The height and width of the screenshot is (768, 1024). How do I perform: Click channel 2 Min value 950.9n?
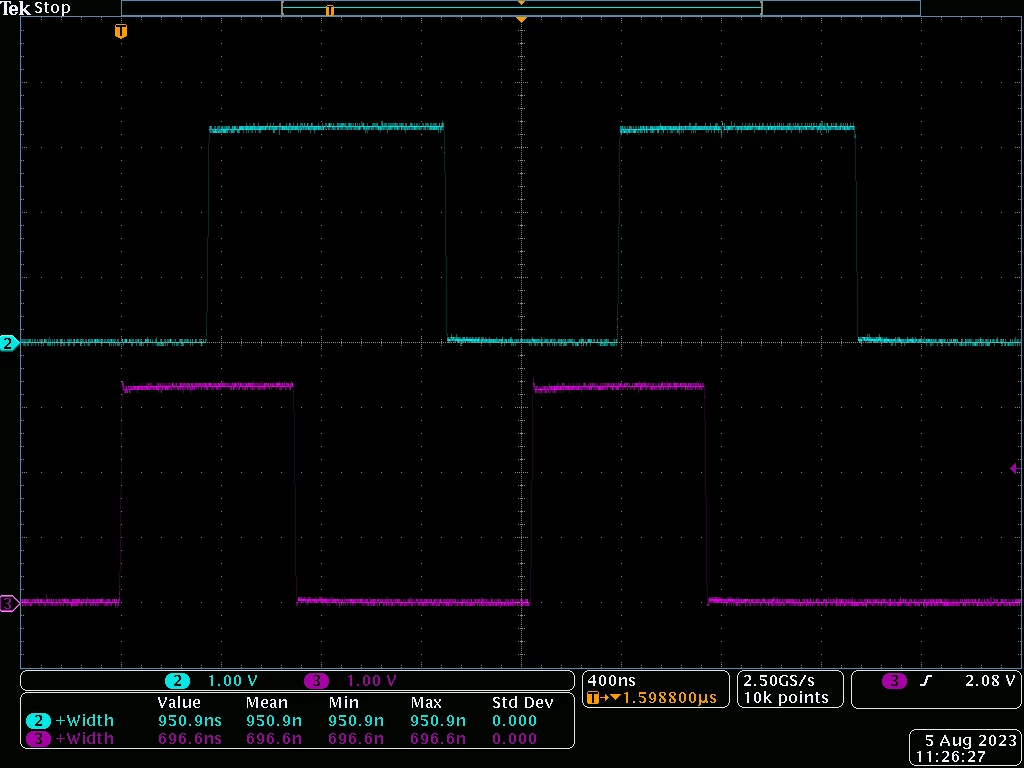(x=357, y=721)
